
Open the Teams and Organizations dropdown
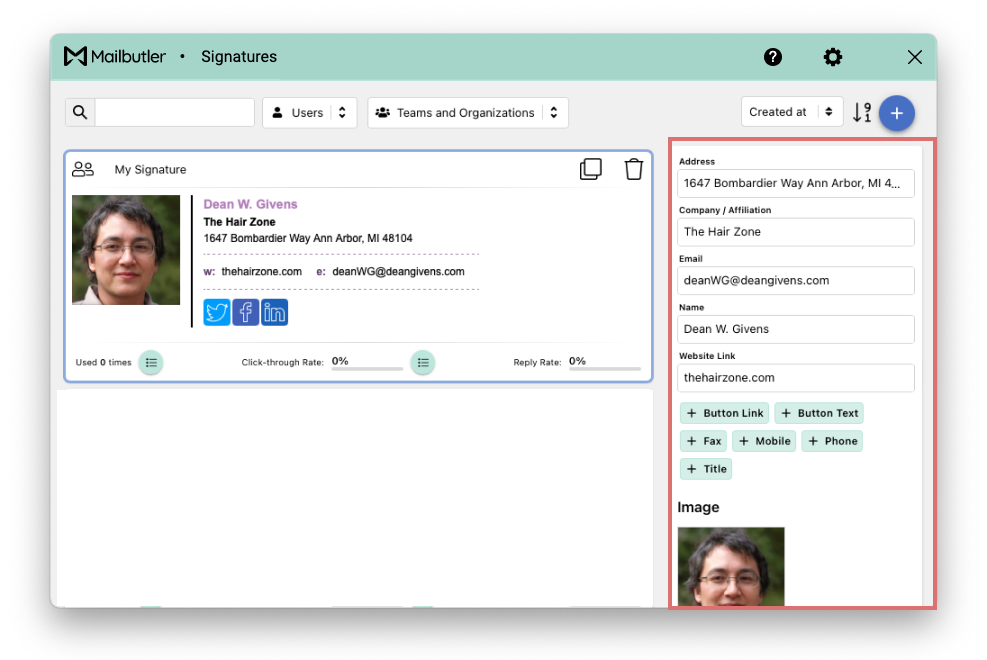(467, 112)
